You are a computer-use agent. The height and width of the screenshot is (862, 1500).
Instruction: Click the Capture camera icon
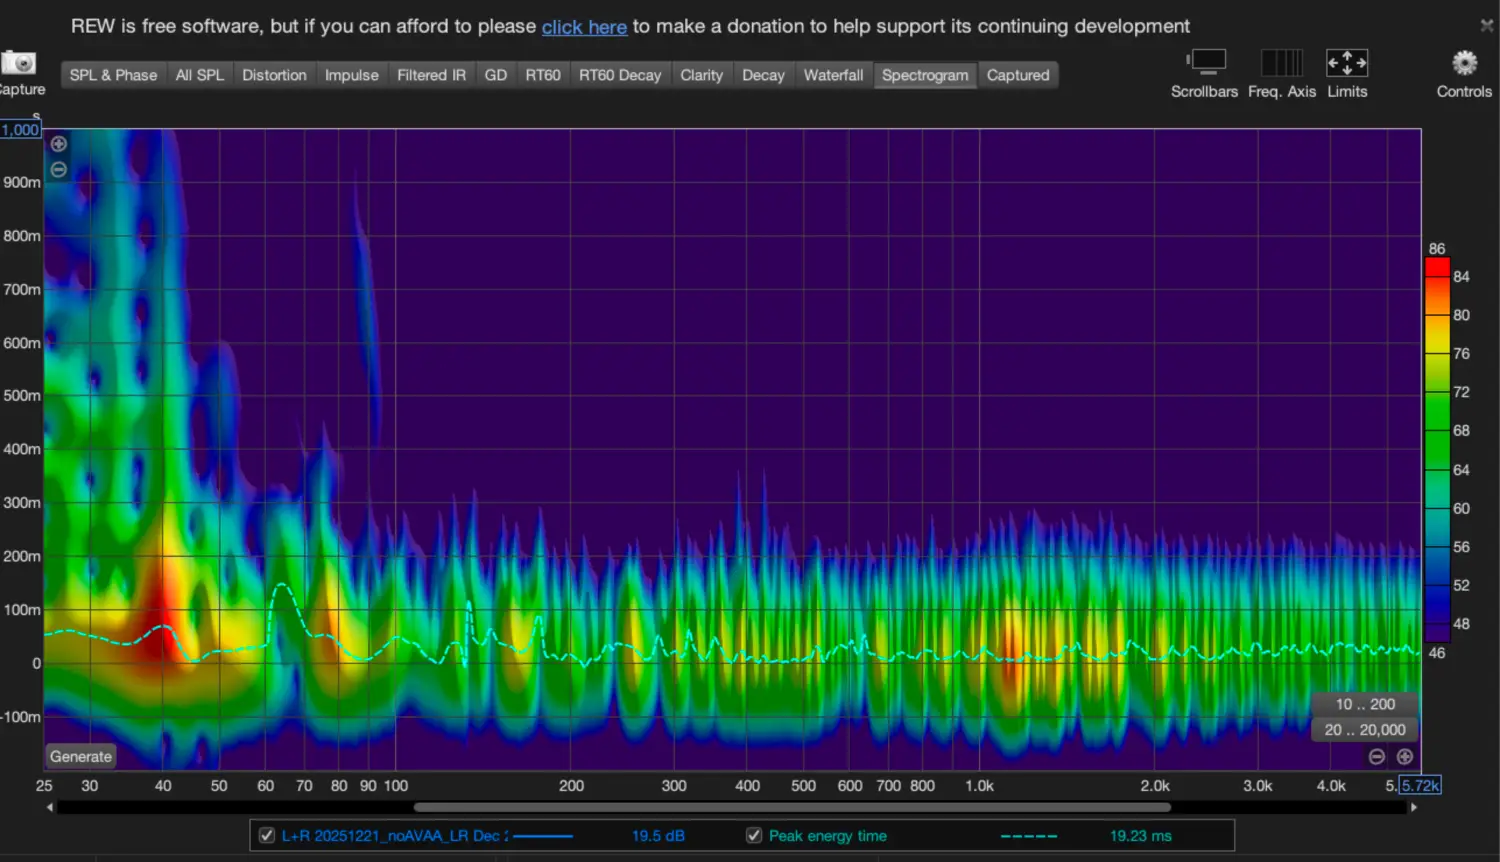click(x=18, y=64)
